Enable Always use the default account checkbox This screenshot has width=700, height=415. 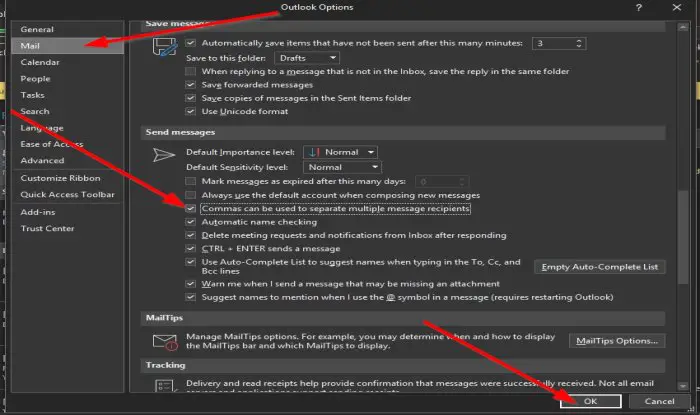point(191,195)
